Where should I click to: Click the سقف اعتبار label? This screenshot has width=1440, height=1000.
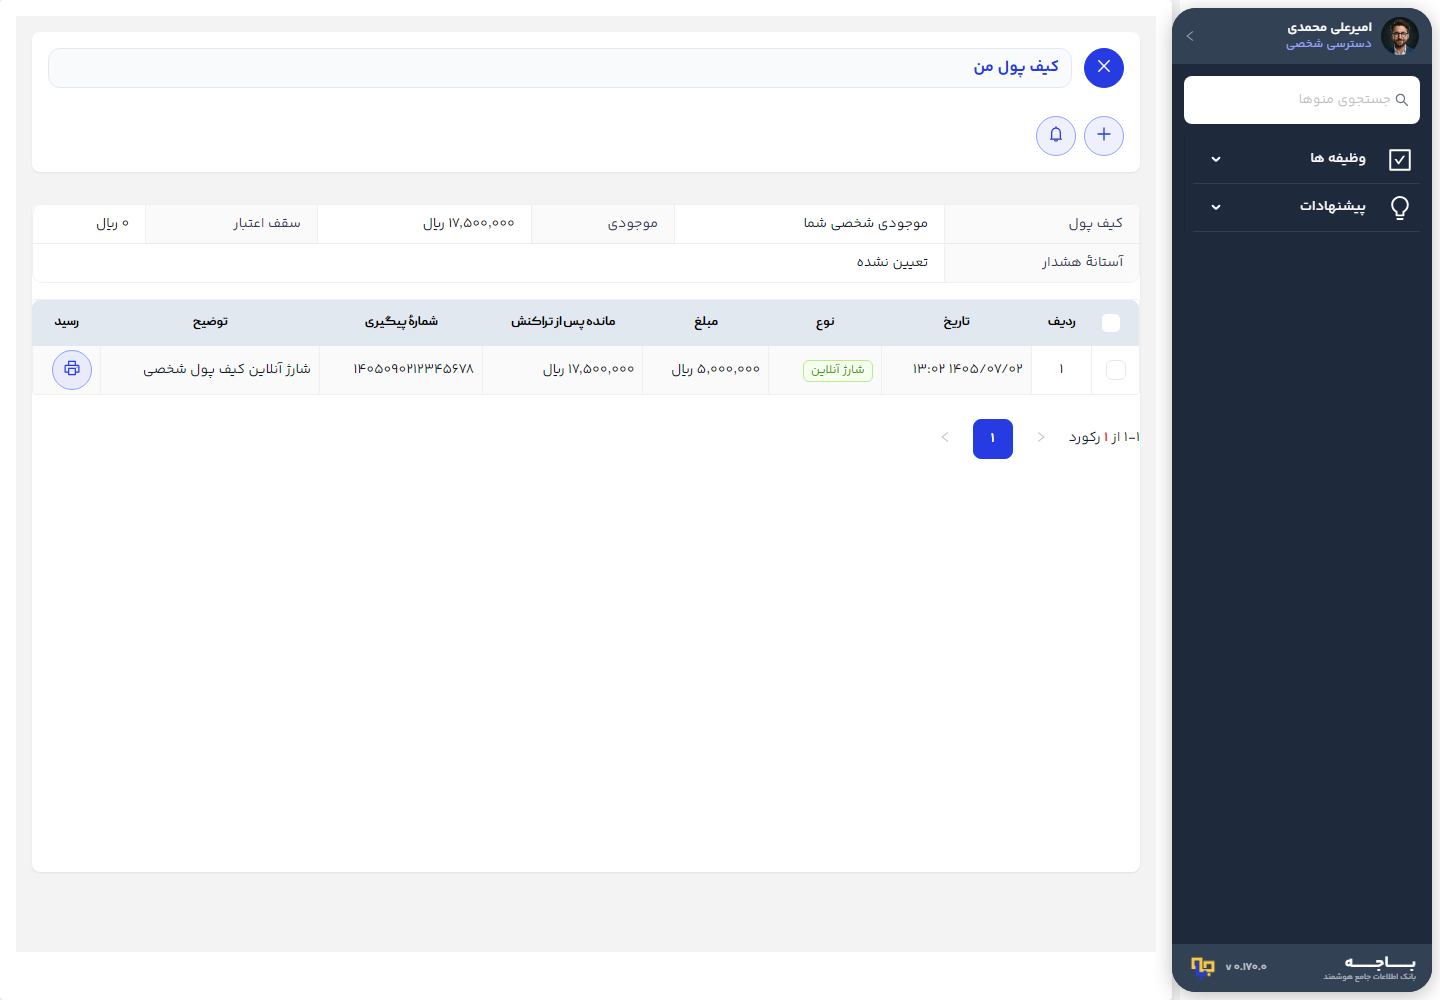(267, 223)
